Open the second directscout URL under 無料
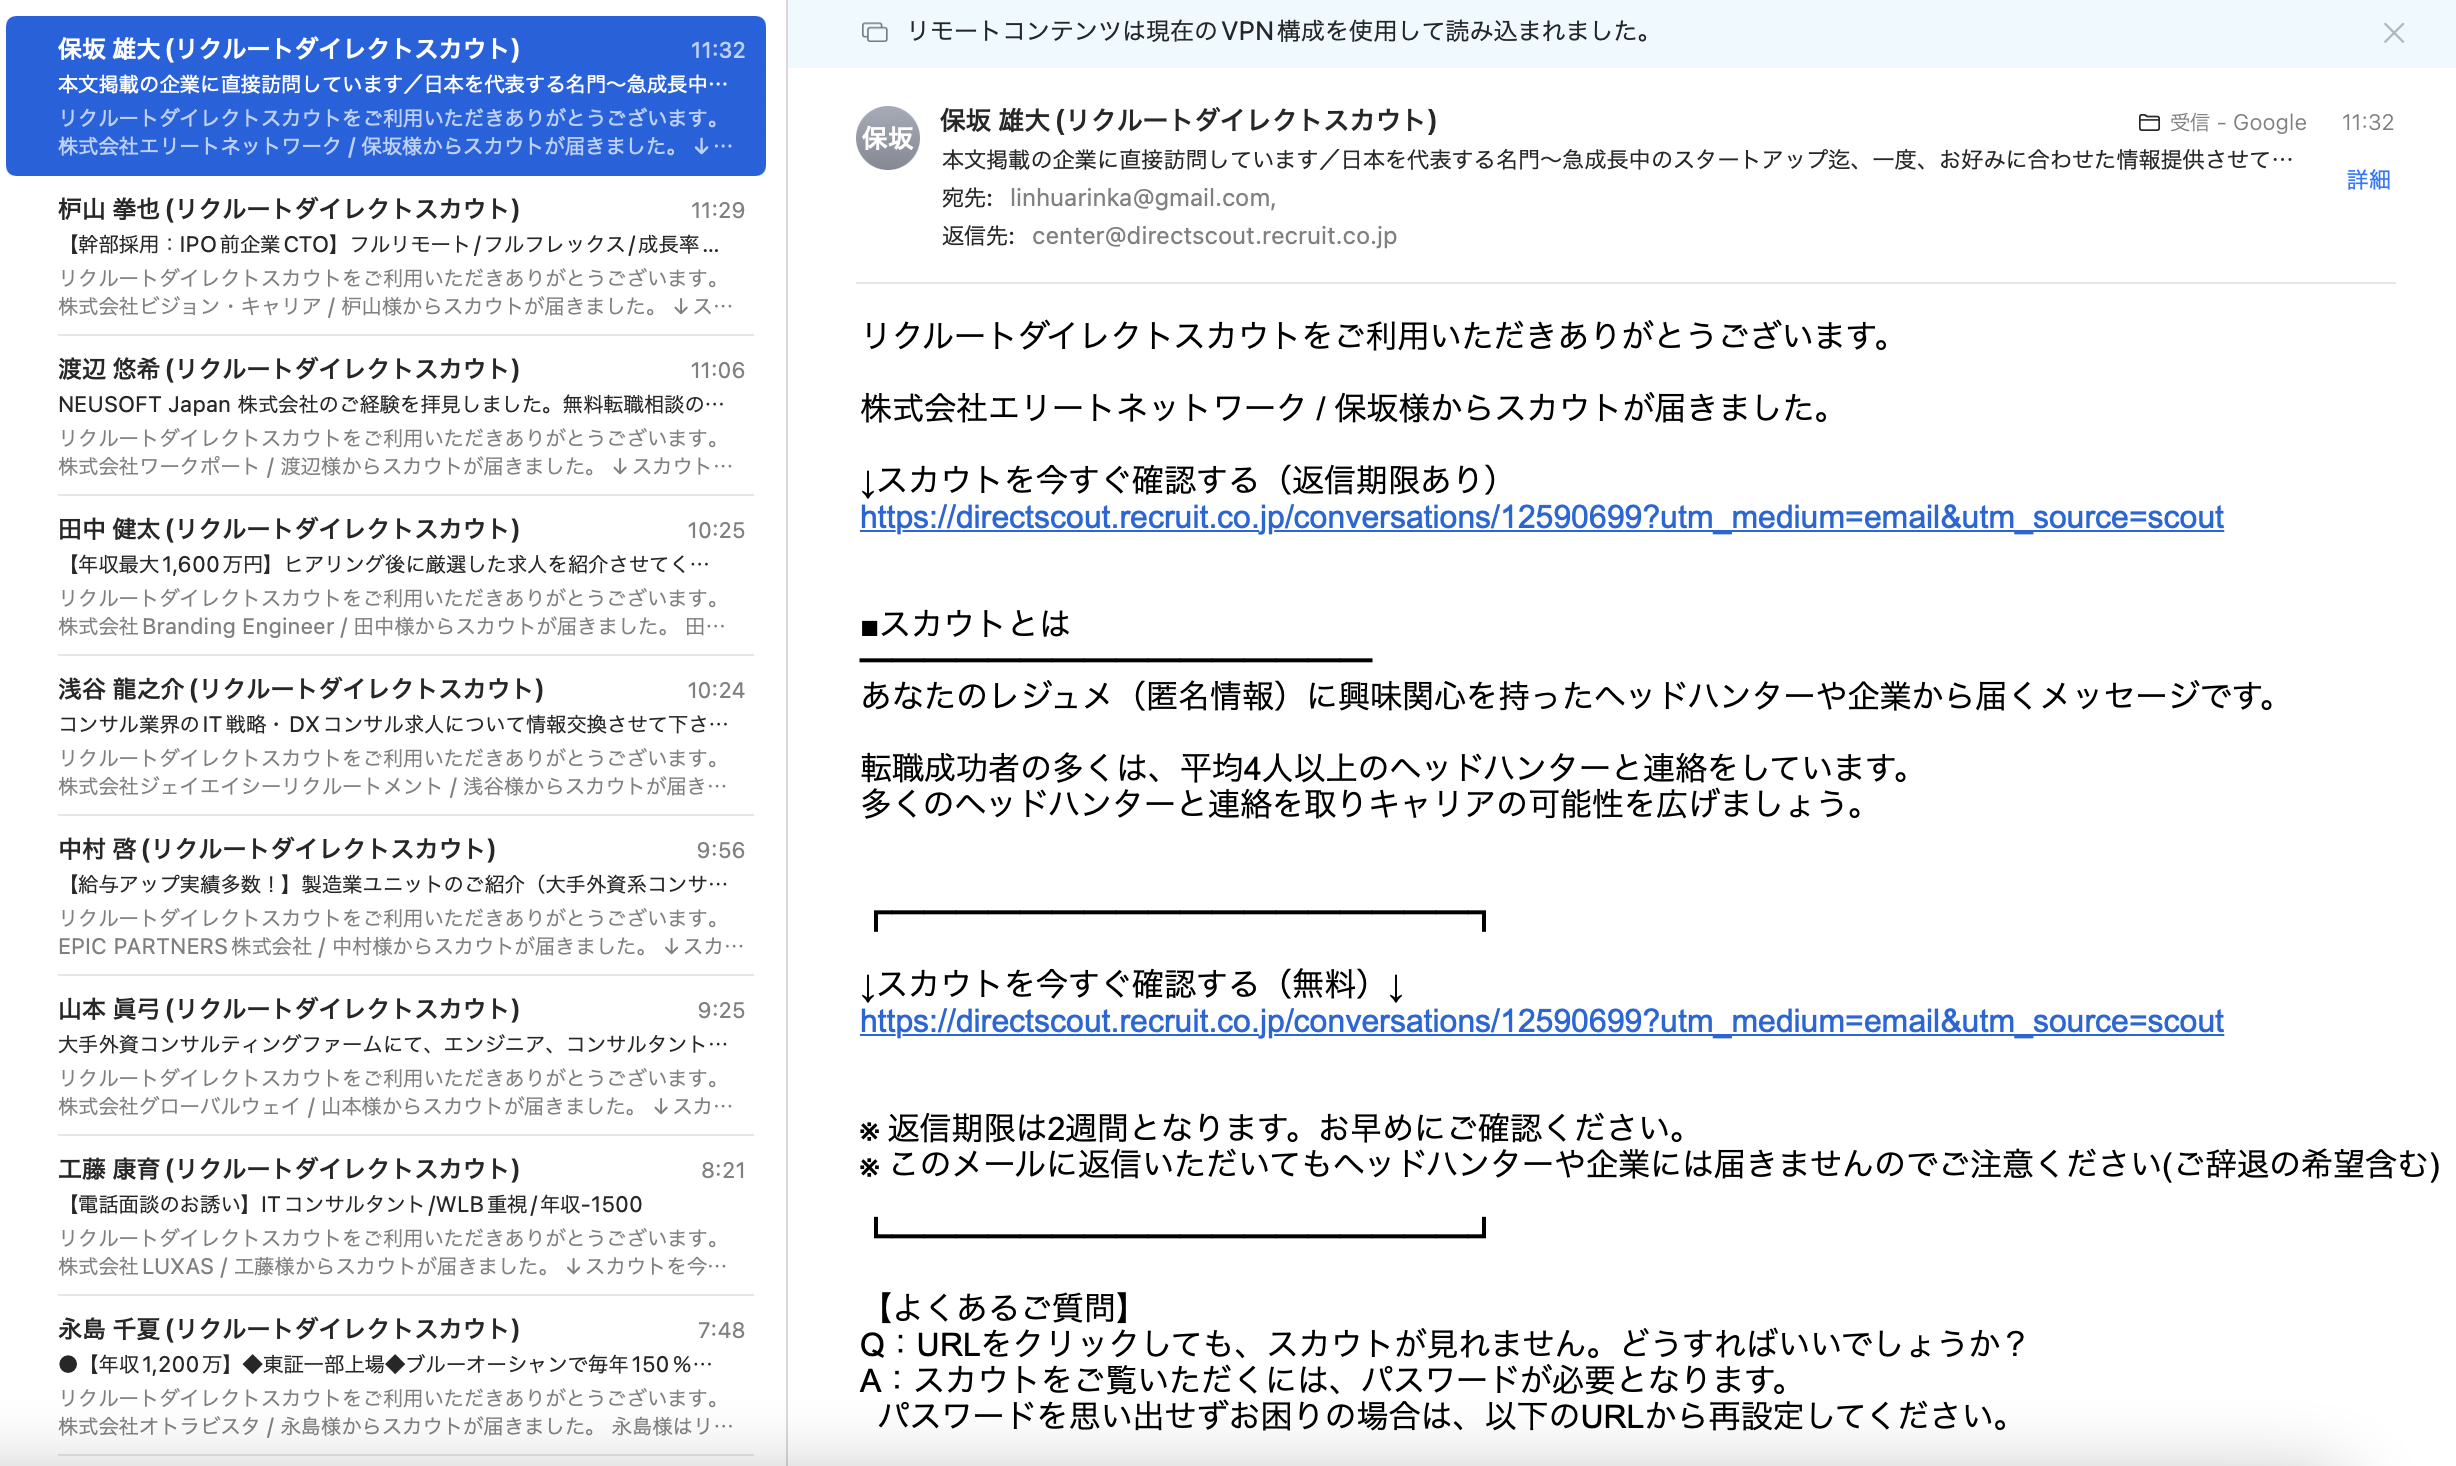This screenshot has width=2456, height=1466. 1541,1021
